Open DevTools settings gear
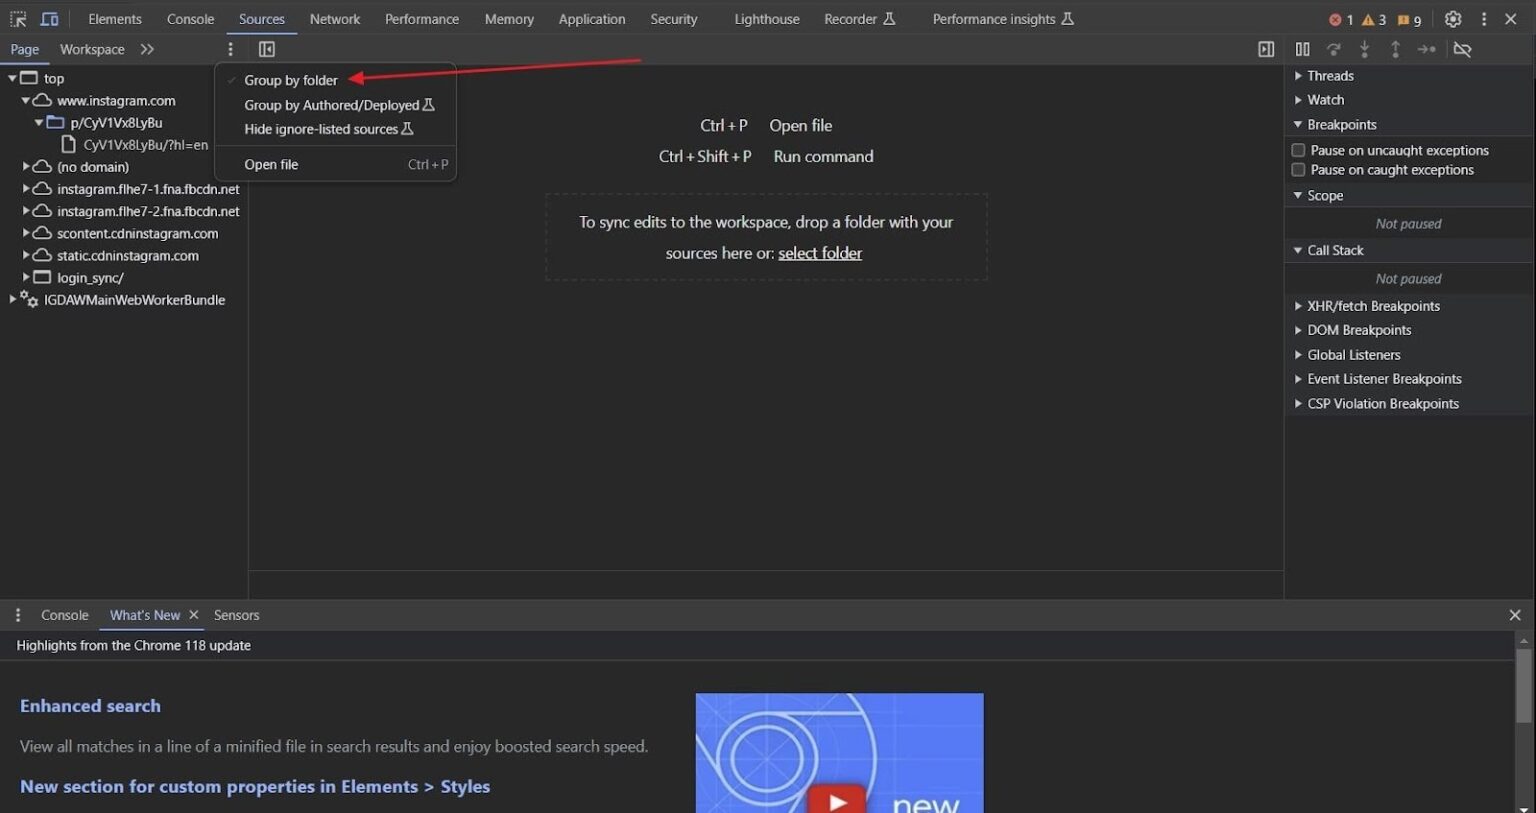 point(1453,19)
